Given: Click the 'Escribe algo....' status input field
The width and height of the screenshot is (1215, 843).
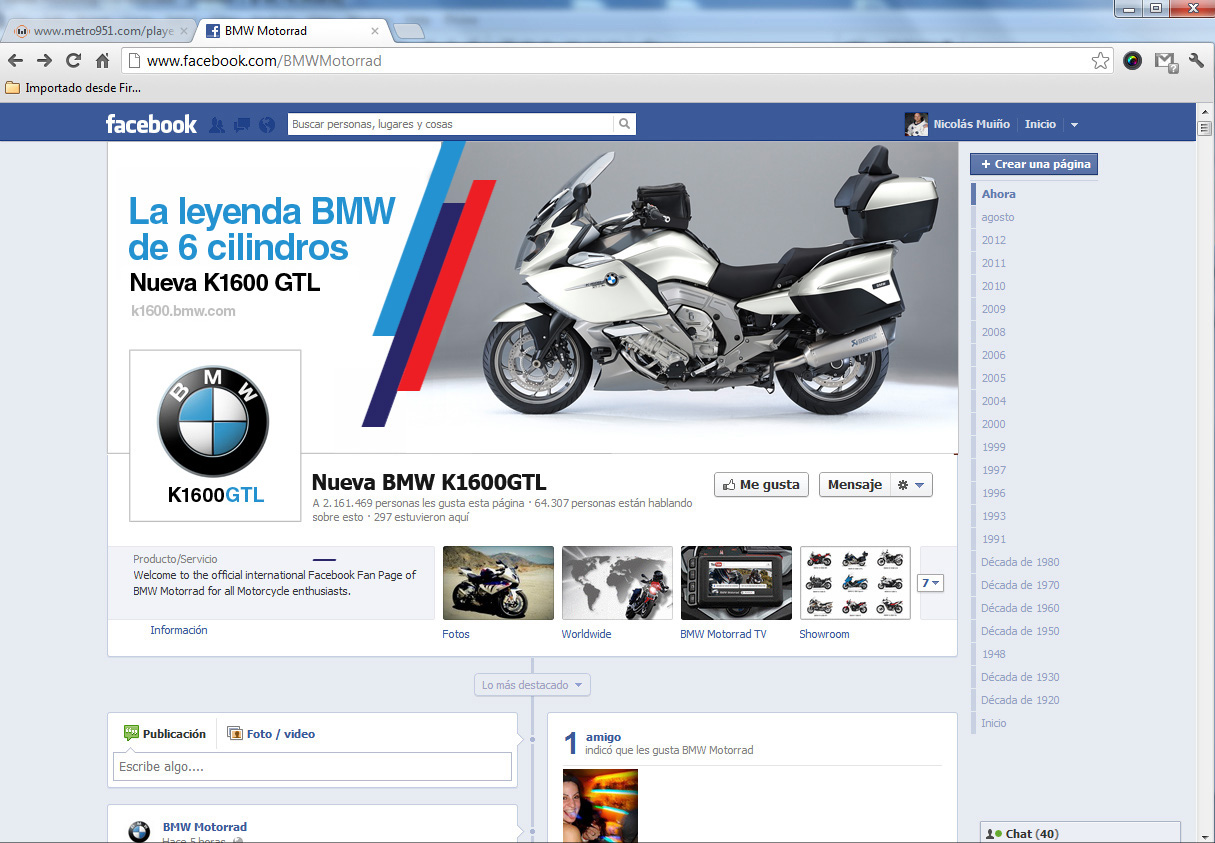Looking at the screenshot, I should (311, 766).
